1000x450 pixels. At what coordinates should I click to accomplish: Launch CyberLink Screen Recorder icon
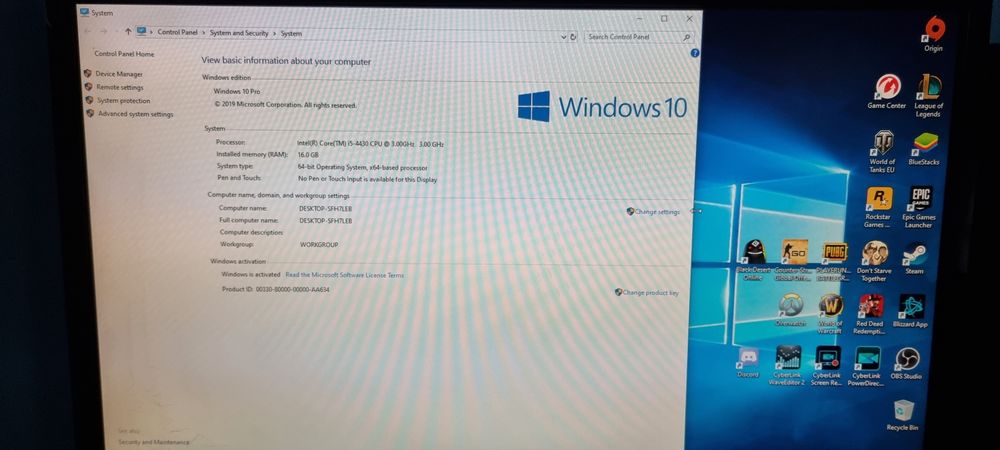pos(827,367)
